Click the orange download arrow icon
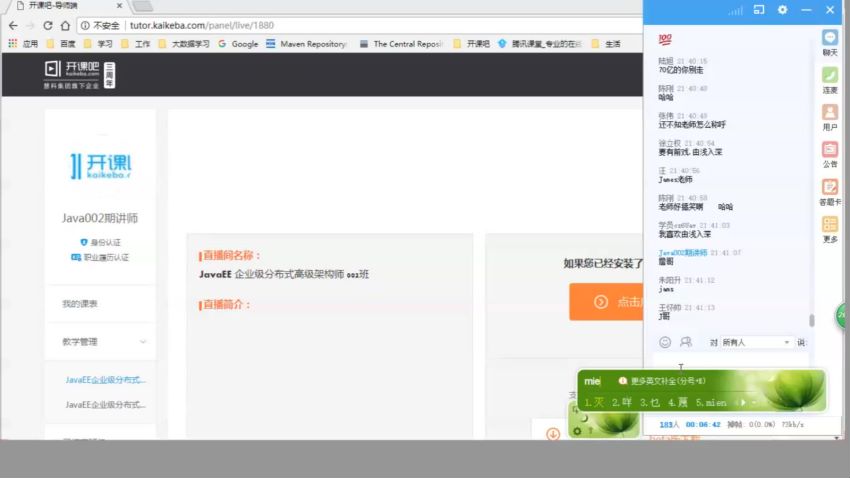 (553, 434)
